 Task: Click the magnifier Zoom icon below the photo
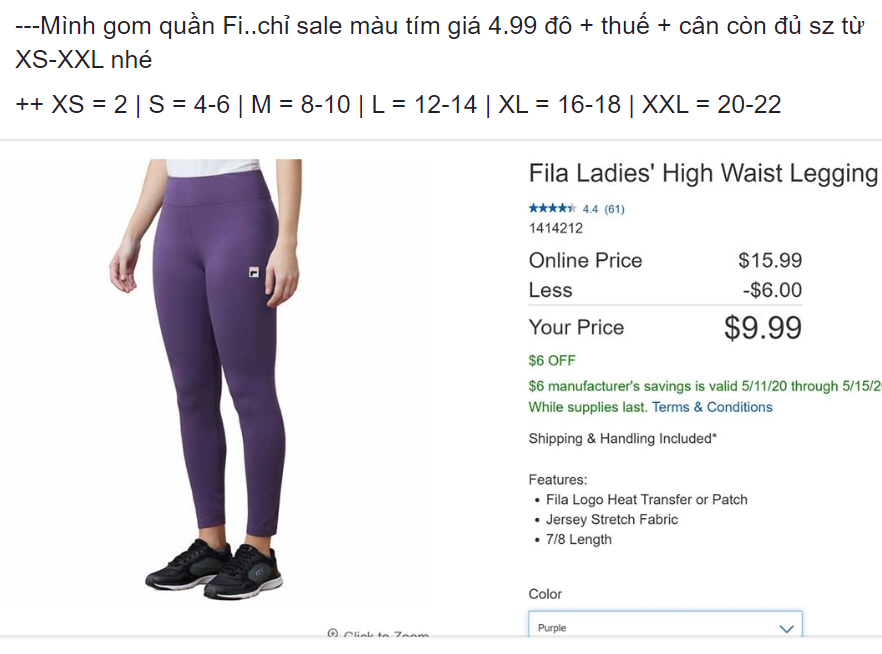[332, 633]
